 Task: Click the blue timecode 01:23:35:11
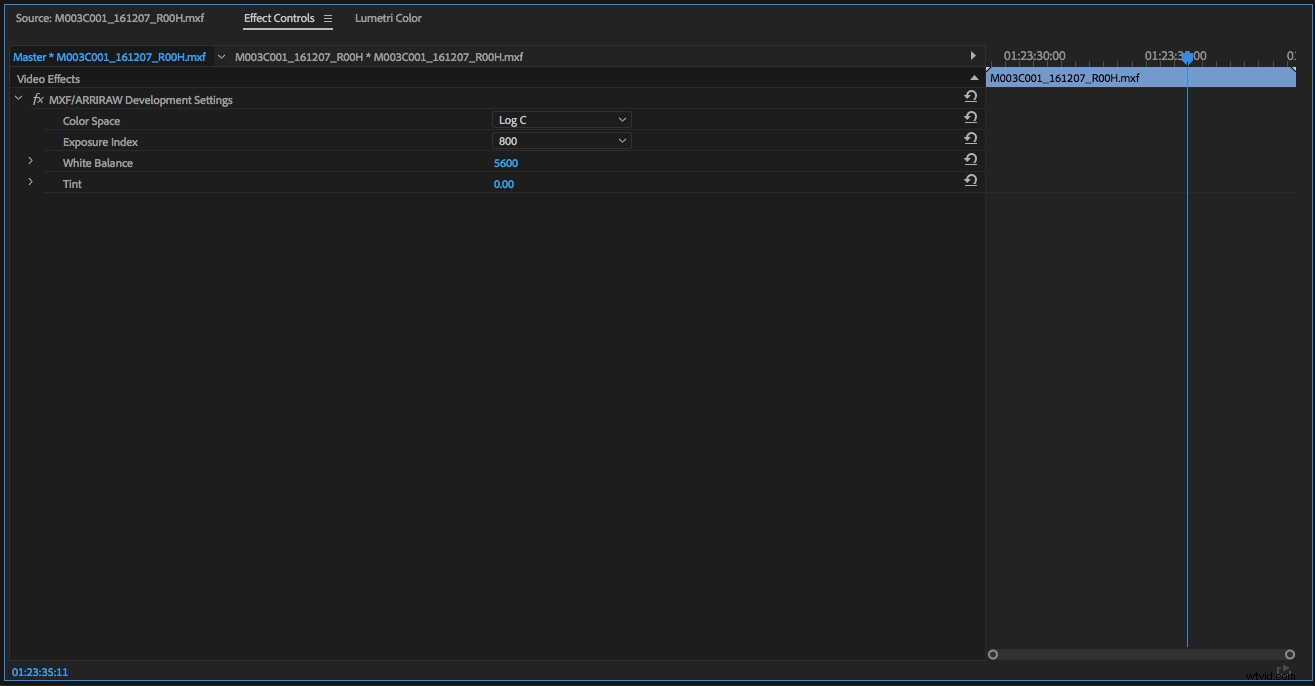pos(40,672)
